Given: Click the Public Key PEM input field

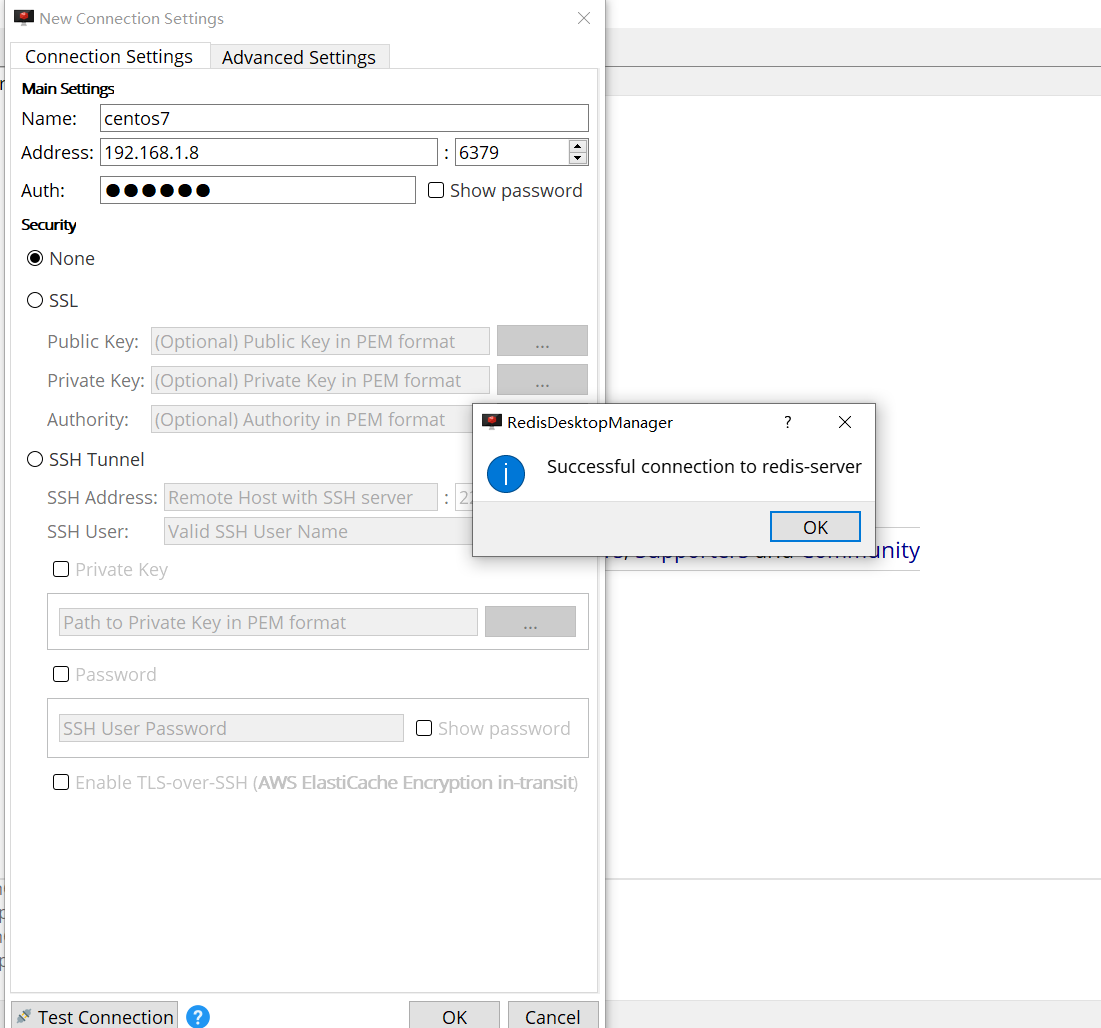Looking at the screenshot, I should click(x=320, y=341).
